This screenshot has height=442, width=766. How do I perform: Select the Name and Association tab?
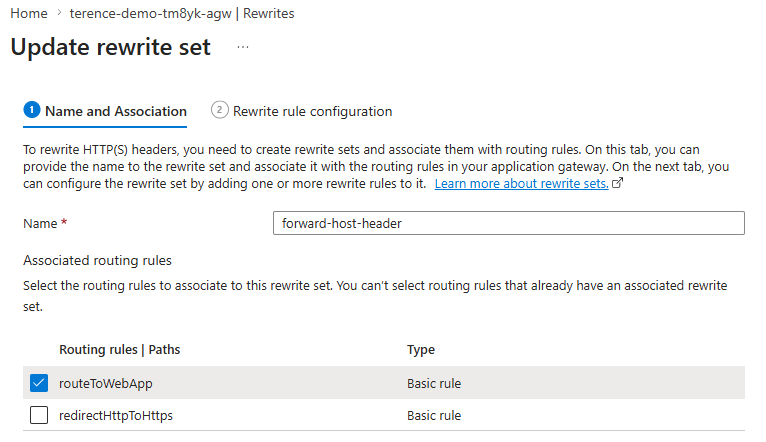[x=105, y=111]
